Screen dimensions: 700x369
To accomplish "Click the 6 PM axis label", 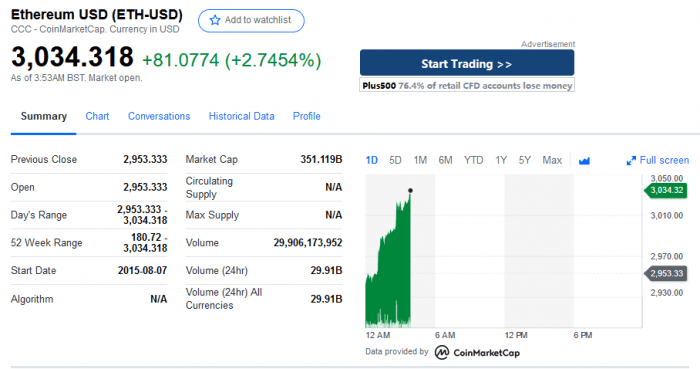I will [583, 335].
